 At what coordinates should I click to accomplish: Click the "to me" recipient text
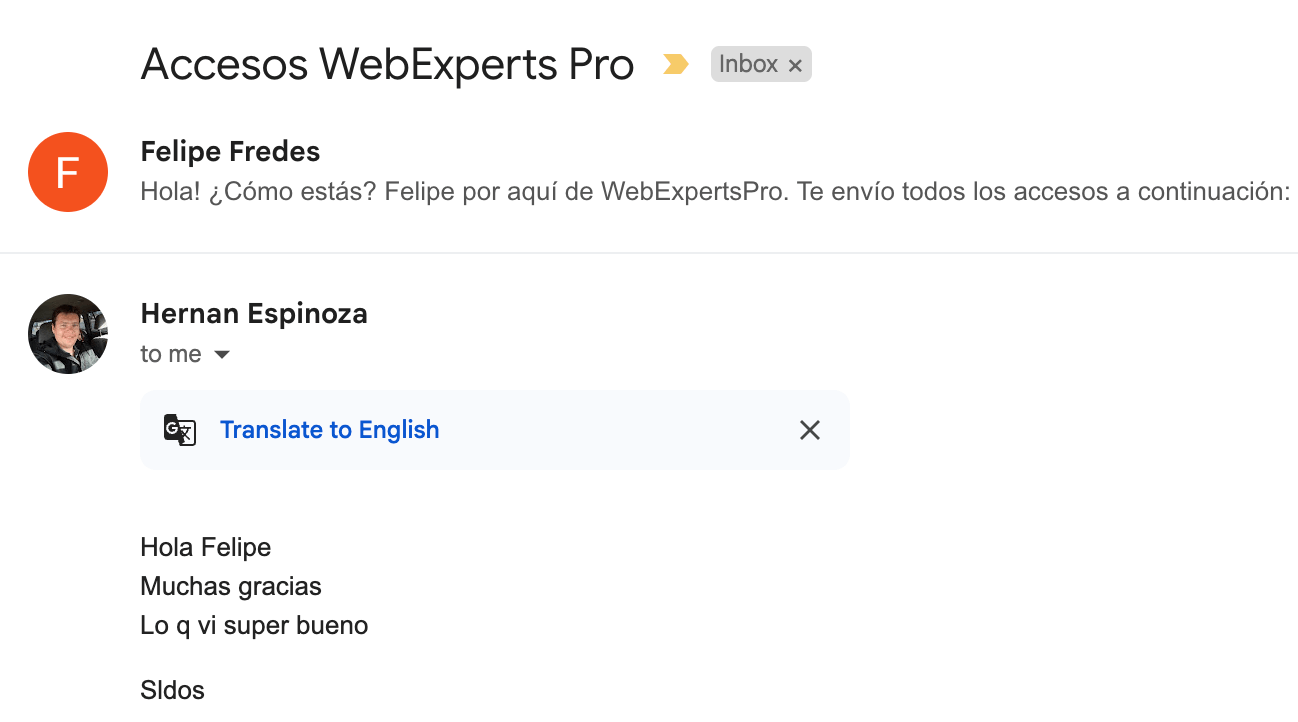tap(171, 355)
